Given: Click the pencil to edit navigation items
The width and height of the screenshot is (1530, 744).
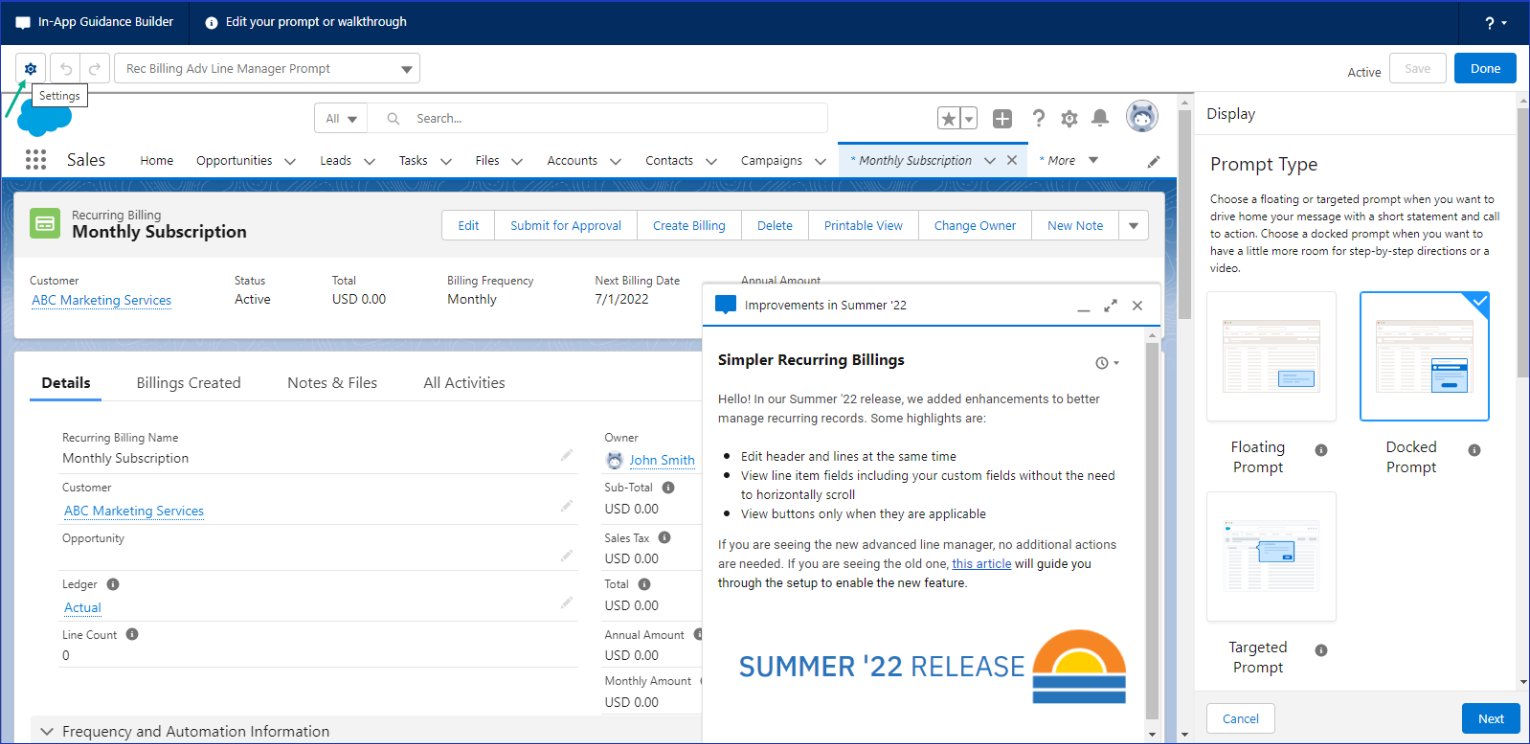Looking at the screenshot, I should tap(1154, 161).
